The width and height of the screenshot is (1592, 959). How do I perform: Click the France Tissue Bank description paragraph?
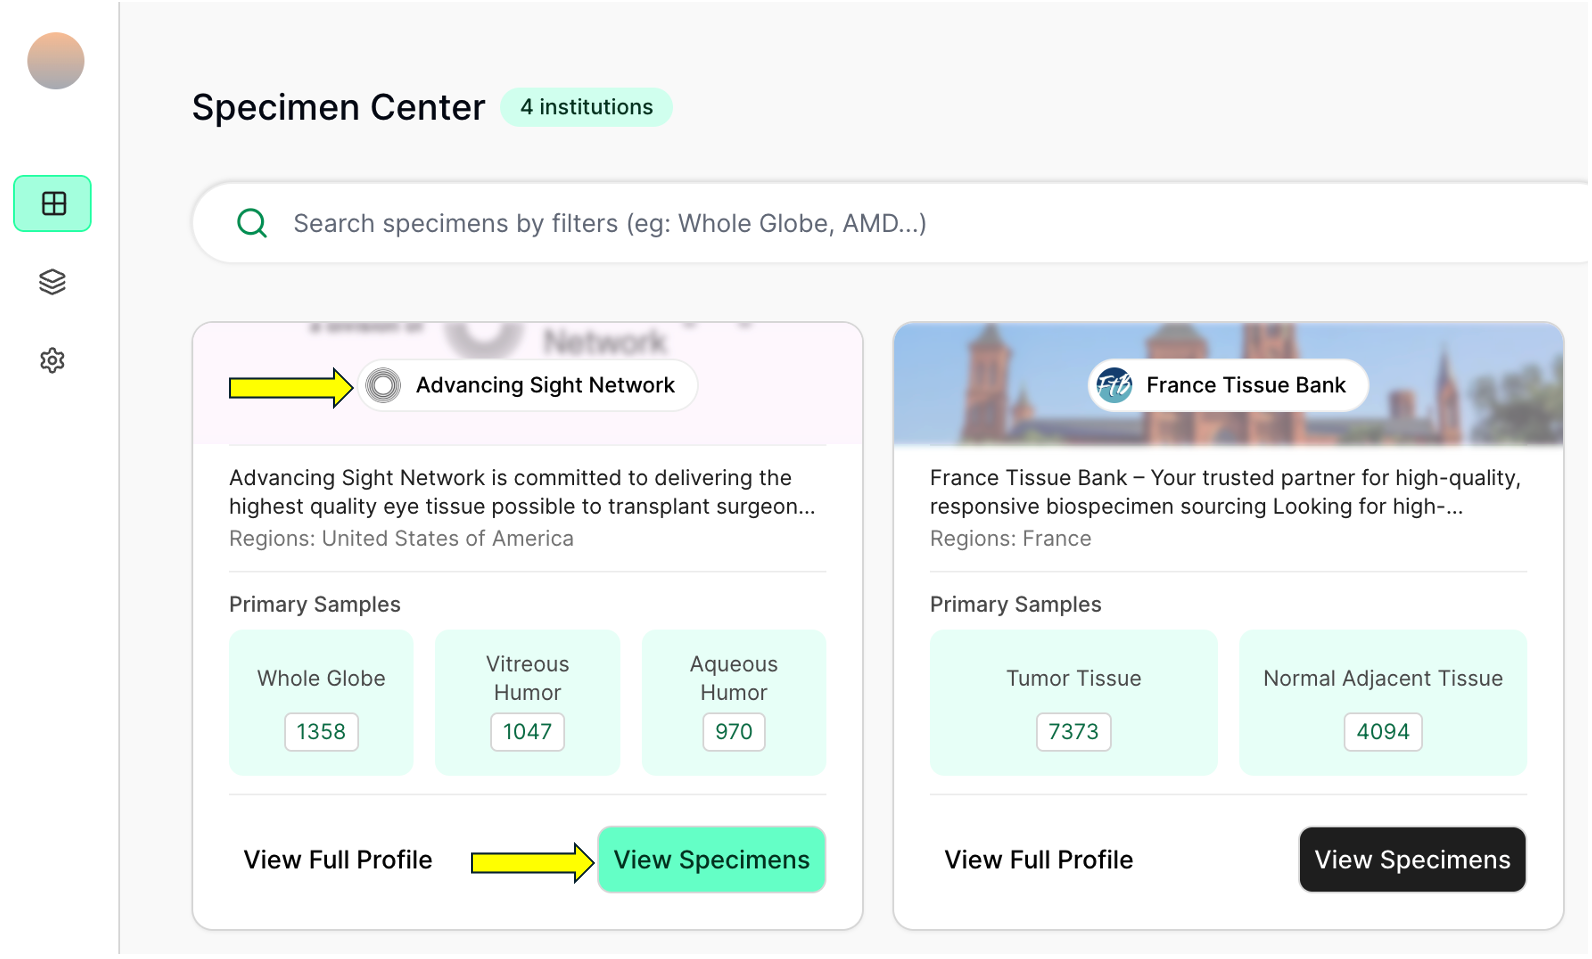click(1225, 492)
